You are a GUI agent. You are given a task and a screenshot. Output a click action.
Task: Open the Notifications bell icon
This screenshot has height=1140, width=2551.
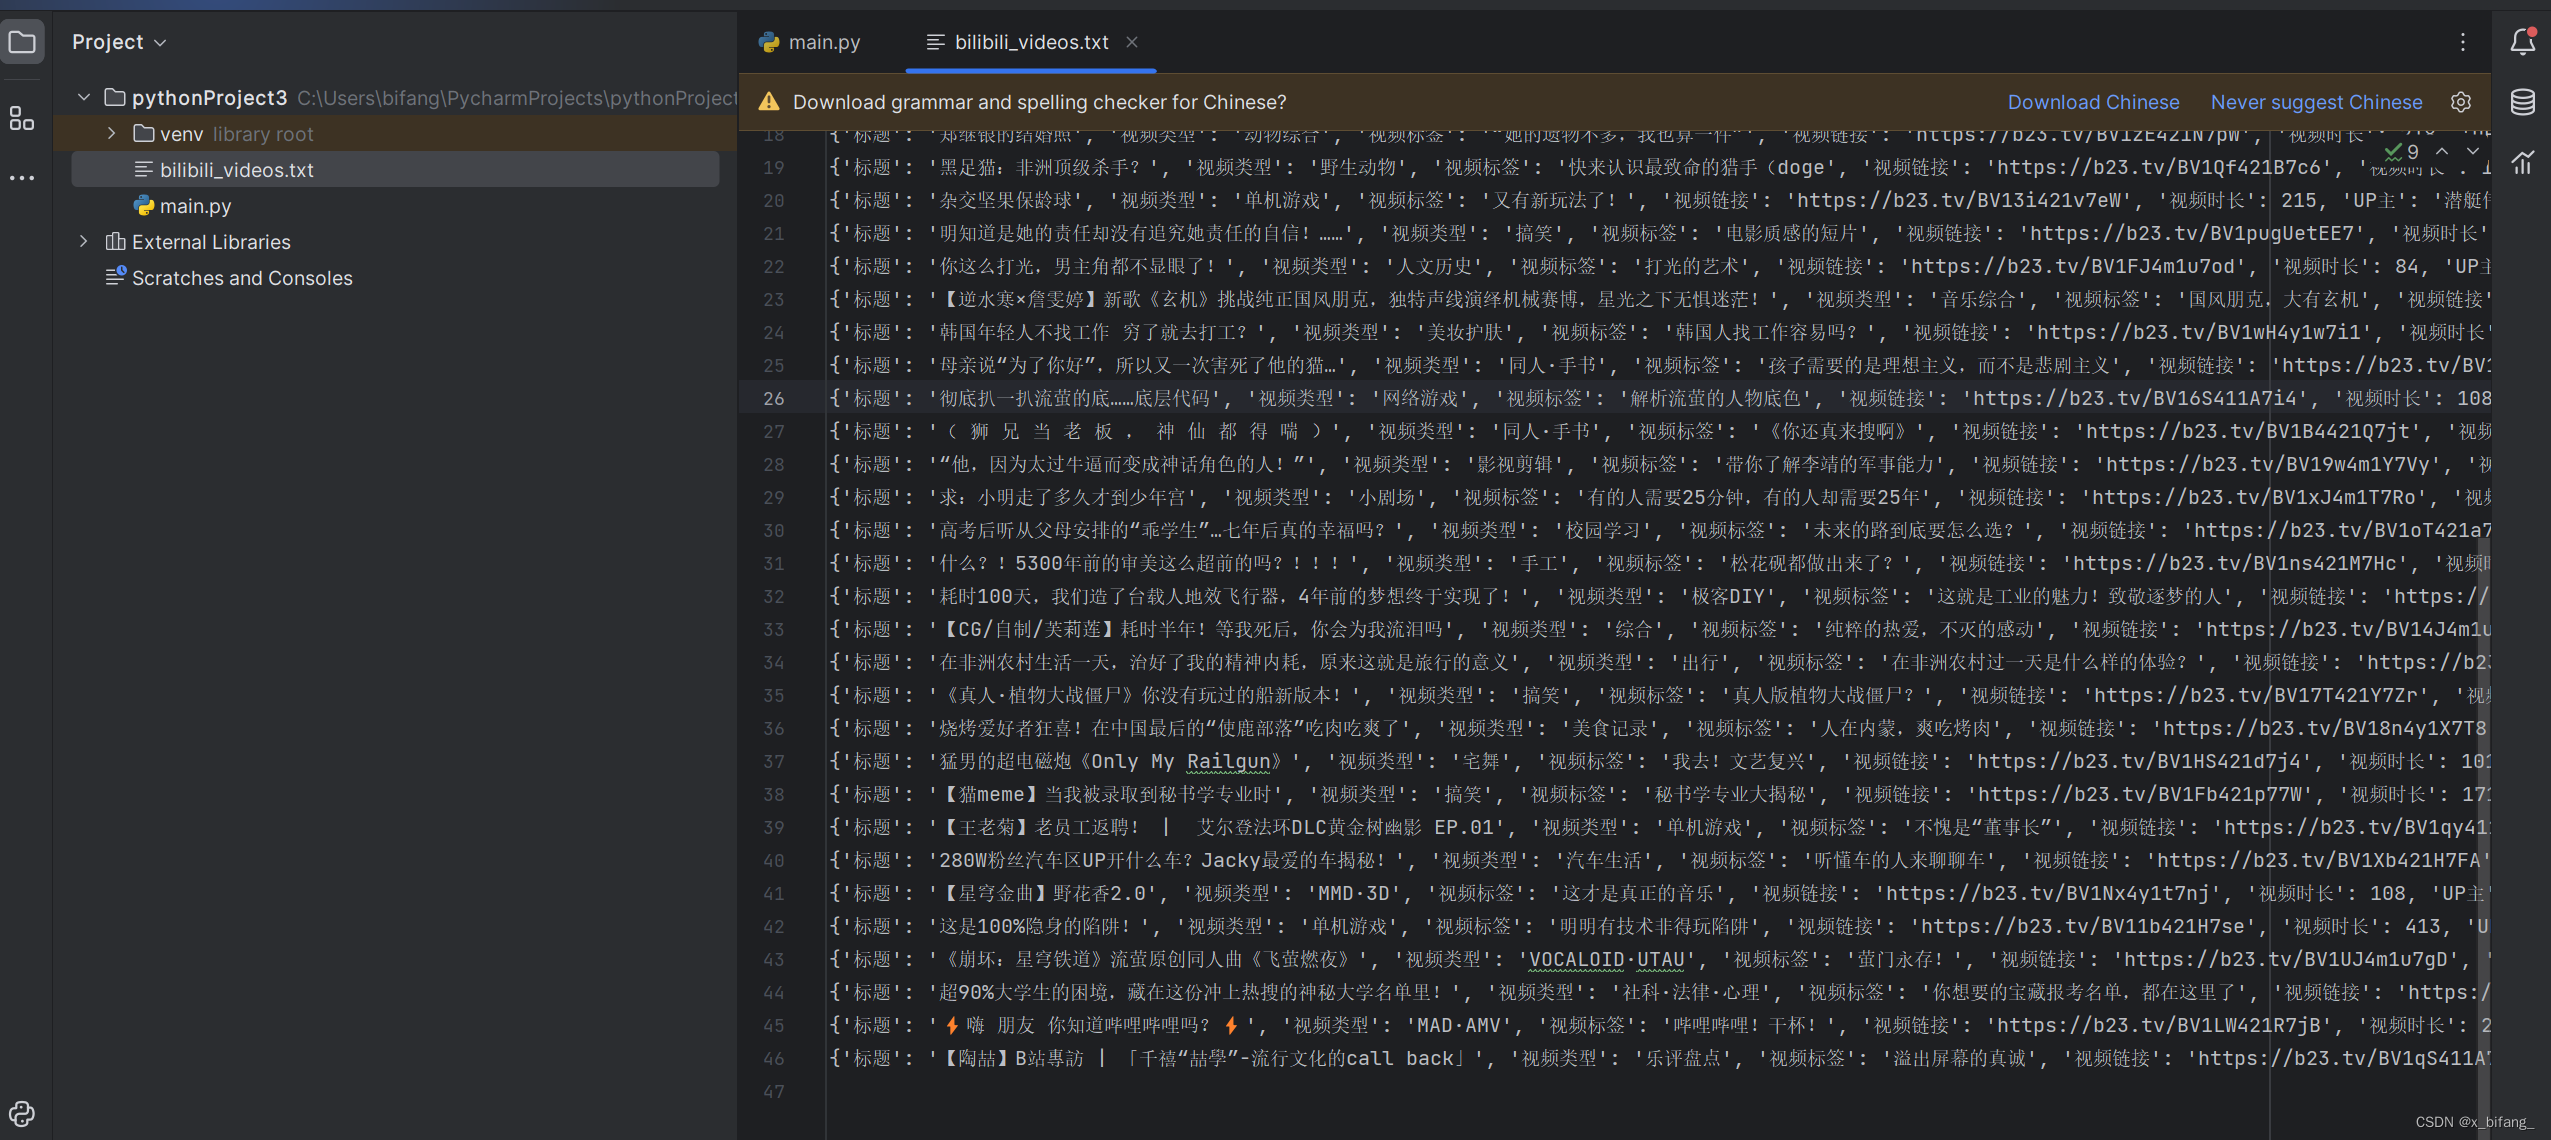(2522, 42)
